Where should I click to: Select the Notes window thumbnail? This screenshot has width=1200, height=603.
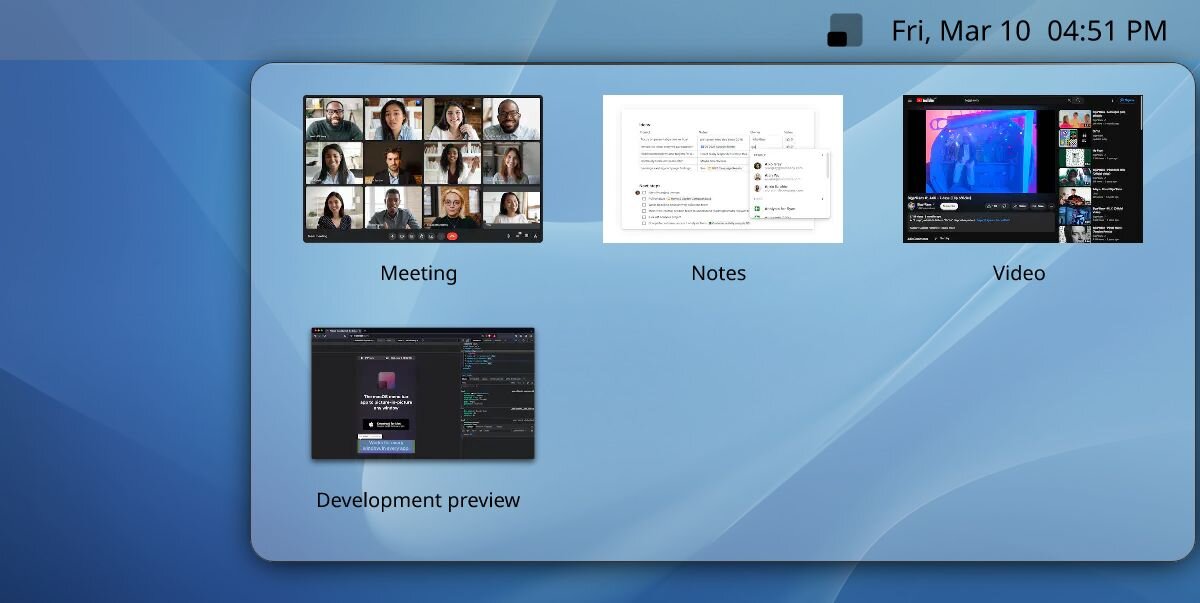pos(723,169)
